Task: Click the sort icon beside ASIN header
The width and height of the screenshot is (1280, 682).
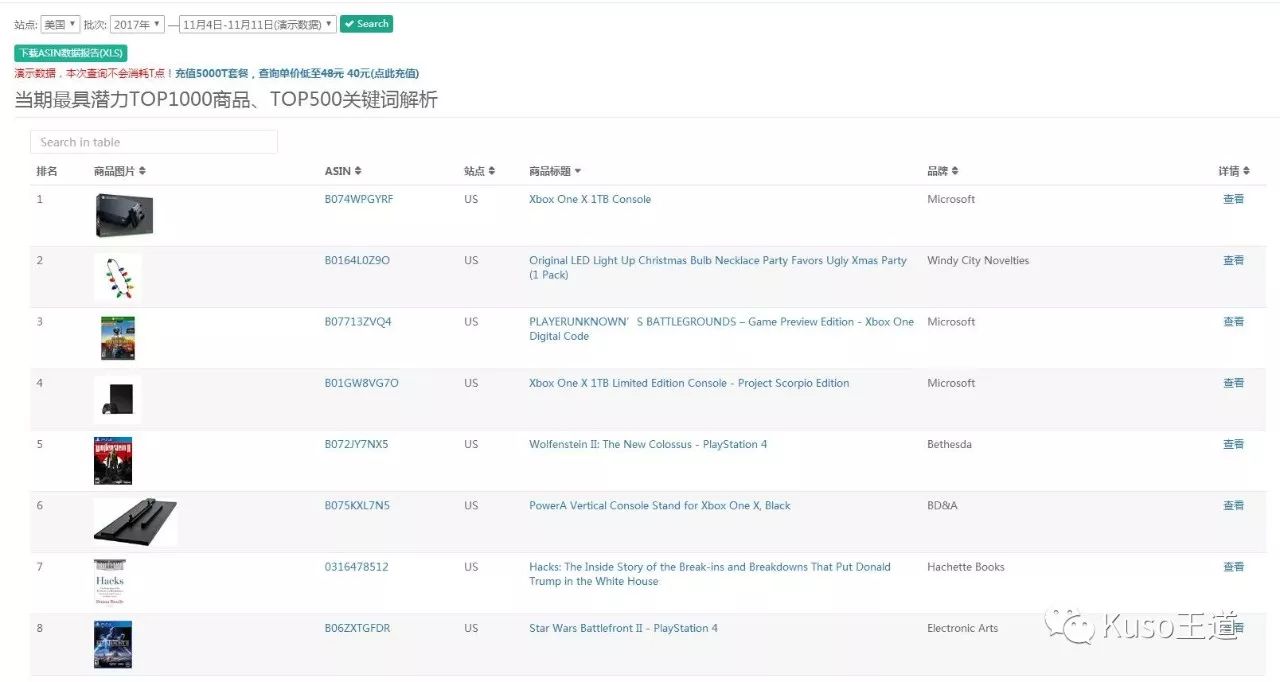Action: pyautogui.click(x=358, y=171)
